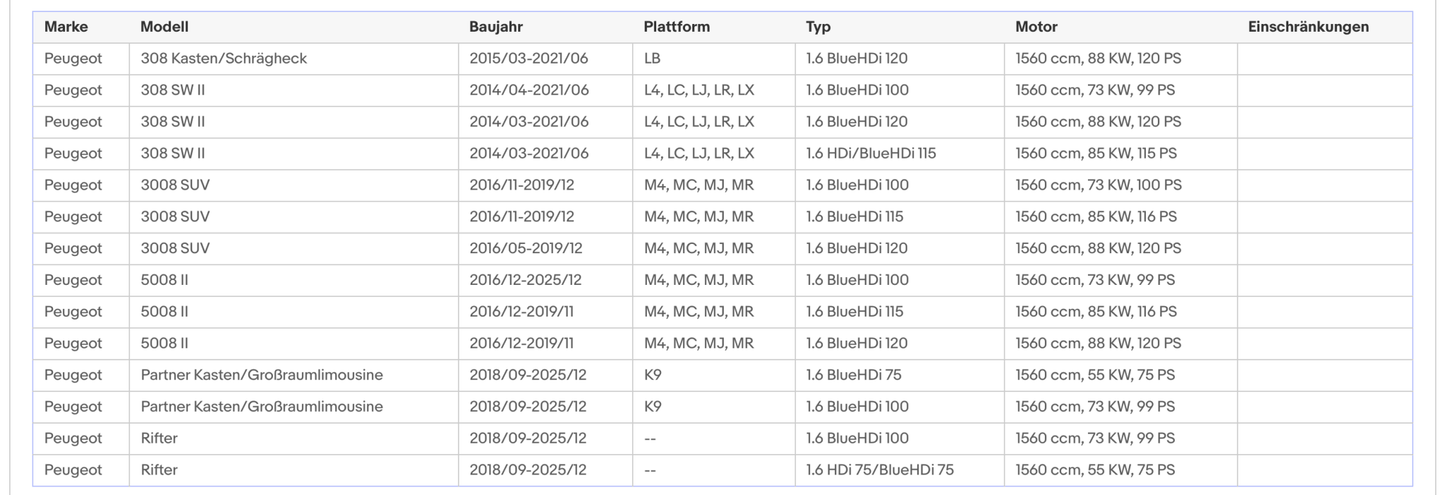Click the 2016/05-2019/12 Baujahr cell

point(526,248)
